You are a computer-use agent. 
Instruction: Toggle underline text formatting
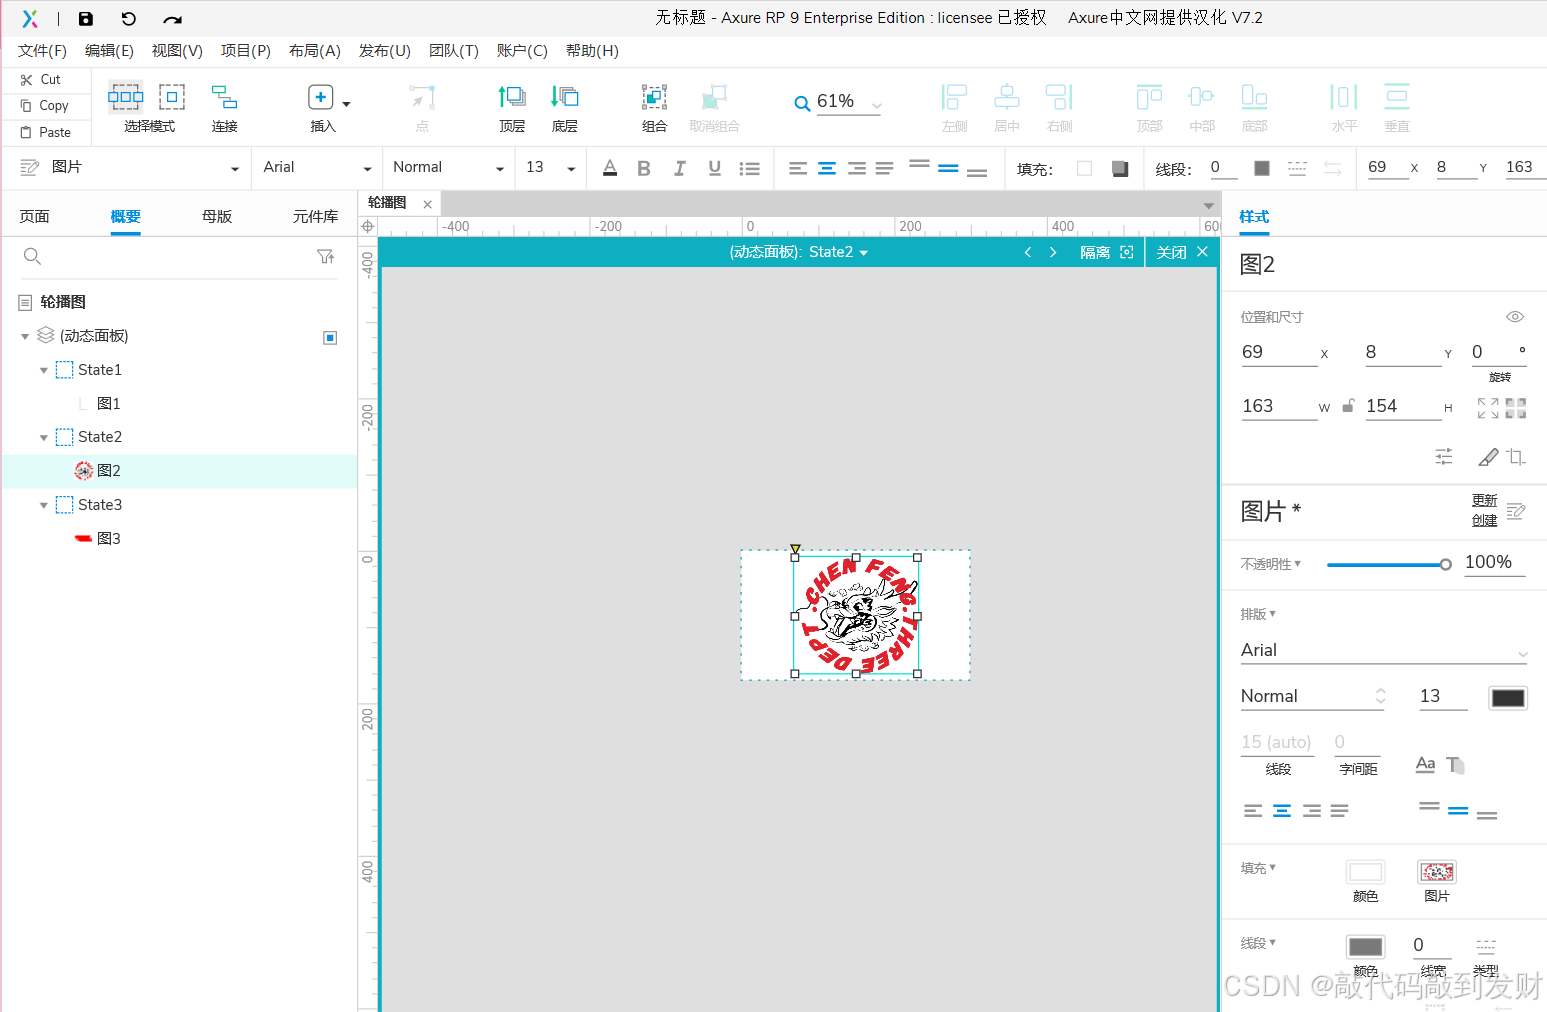tap(714, 168)
